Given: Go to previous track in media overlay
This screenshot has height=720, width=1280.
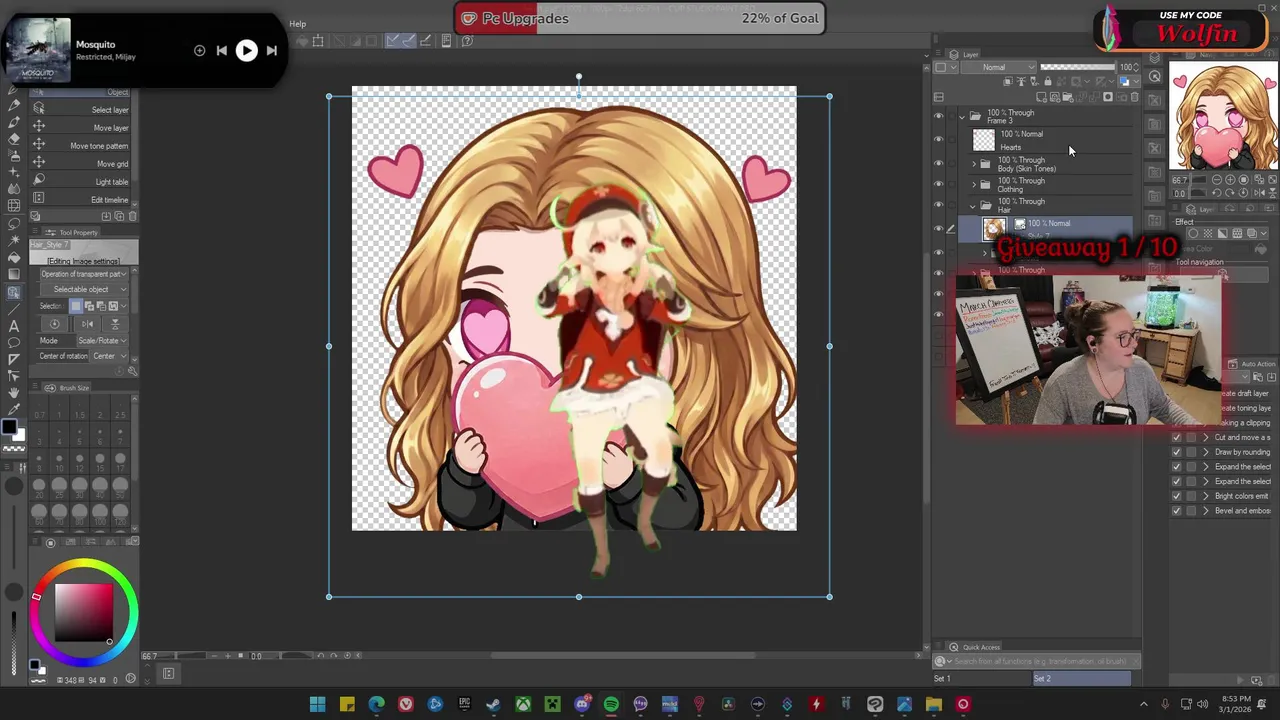Looking at the screenshot, I should click(221, 50).
